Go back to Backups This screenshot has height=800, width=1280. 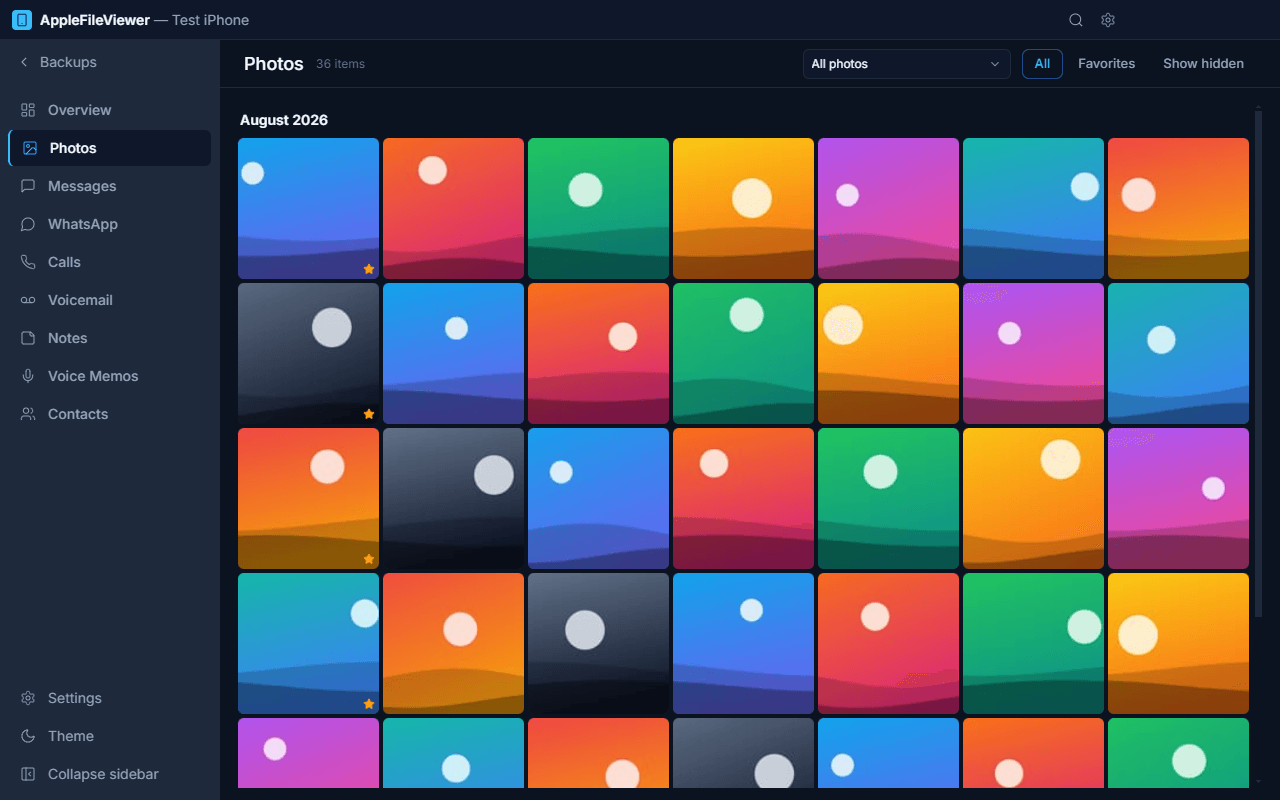[x=58, y=62]
